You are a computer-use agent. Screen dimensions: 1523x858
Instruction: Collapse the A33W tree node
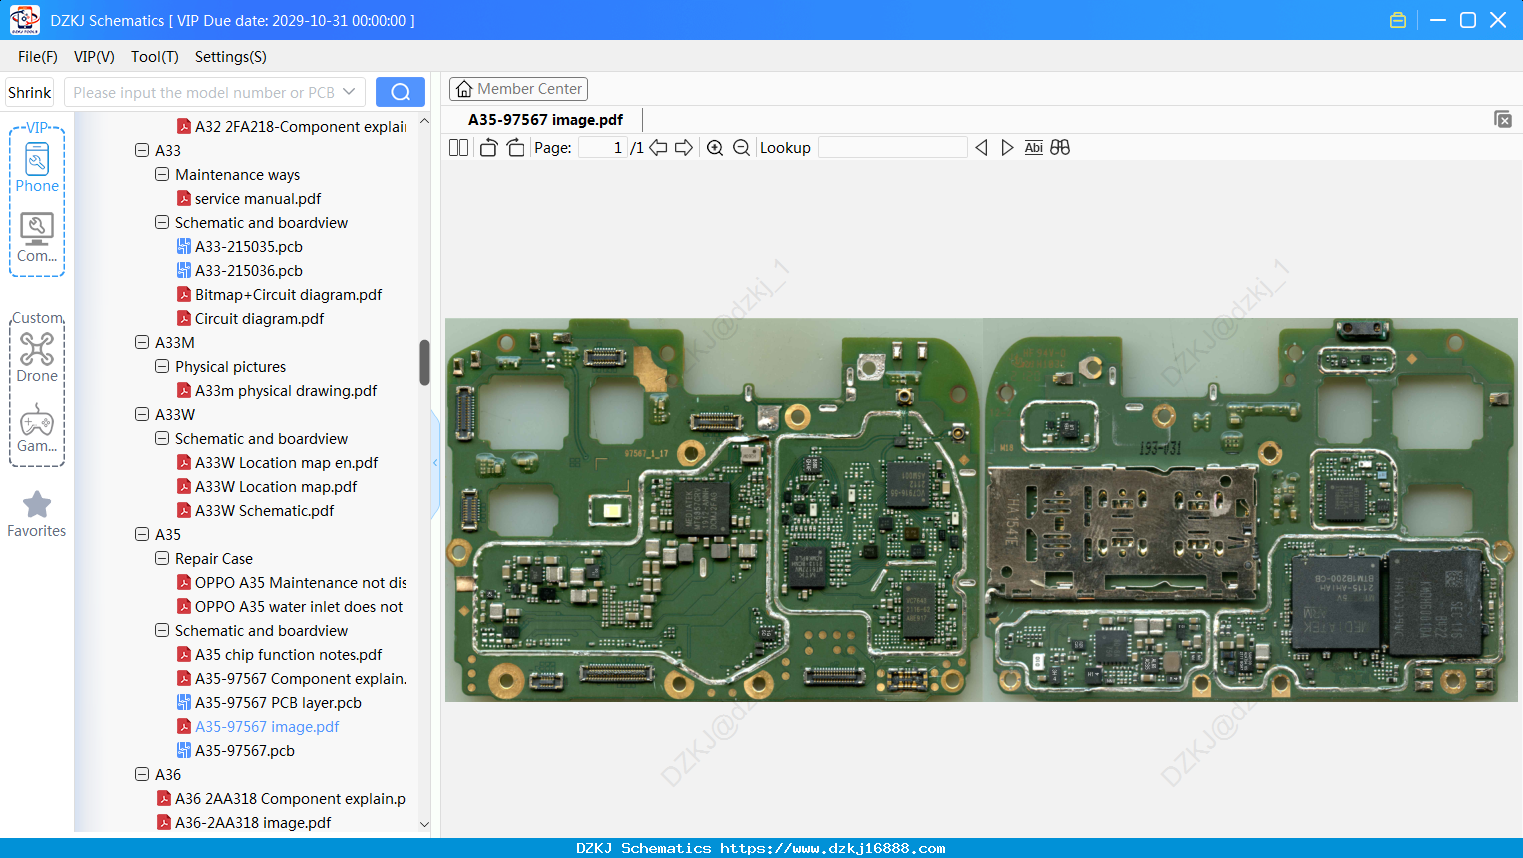(x=142, y=414)
